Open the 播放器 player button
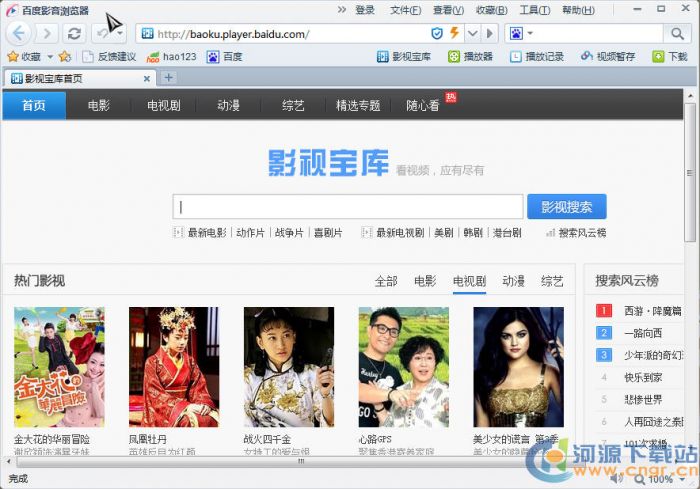700x489 pixels. 471,57
